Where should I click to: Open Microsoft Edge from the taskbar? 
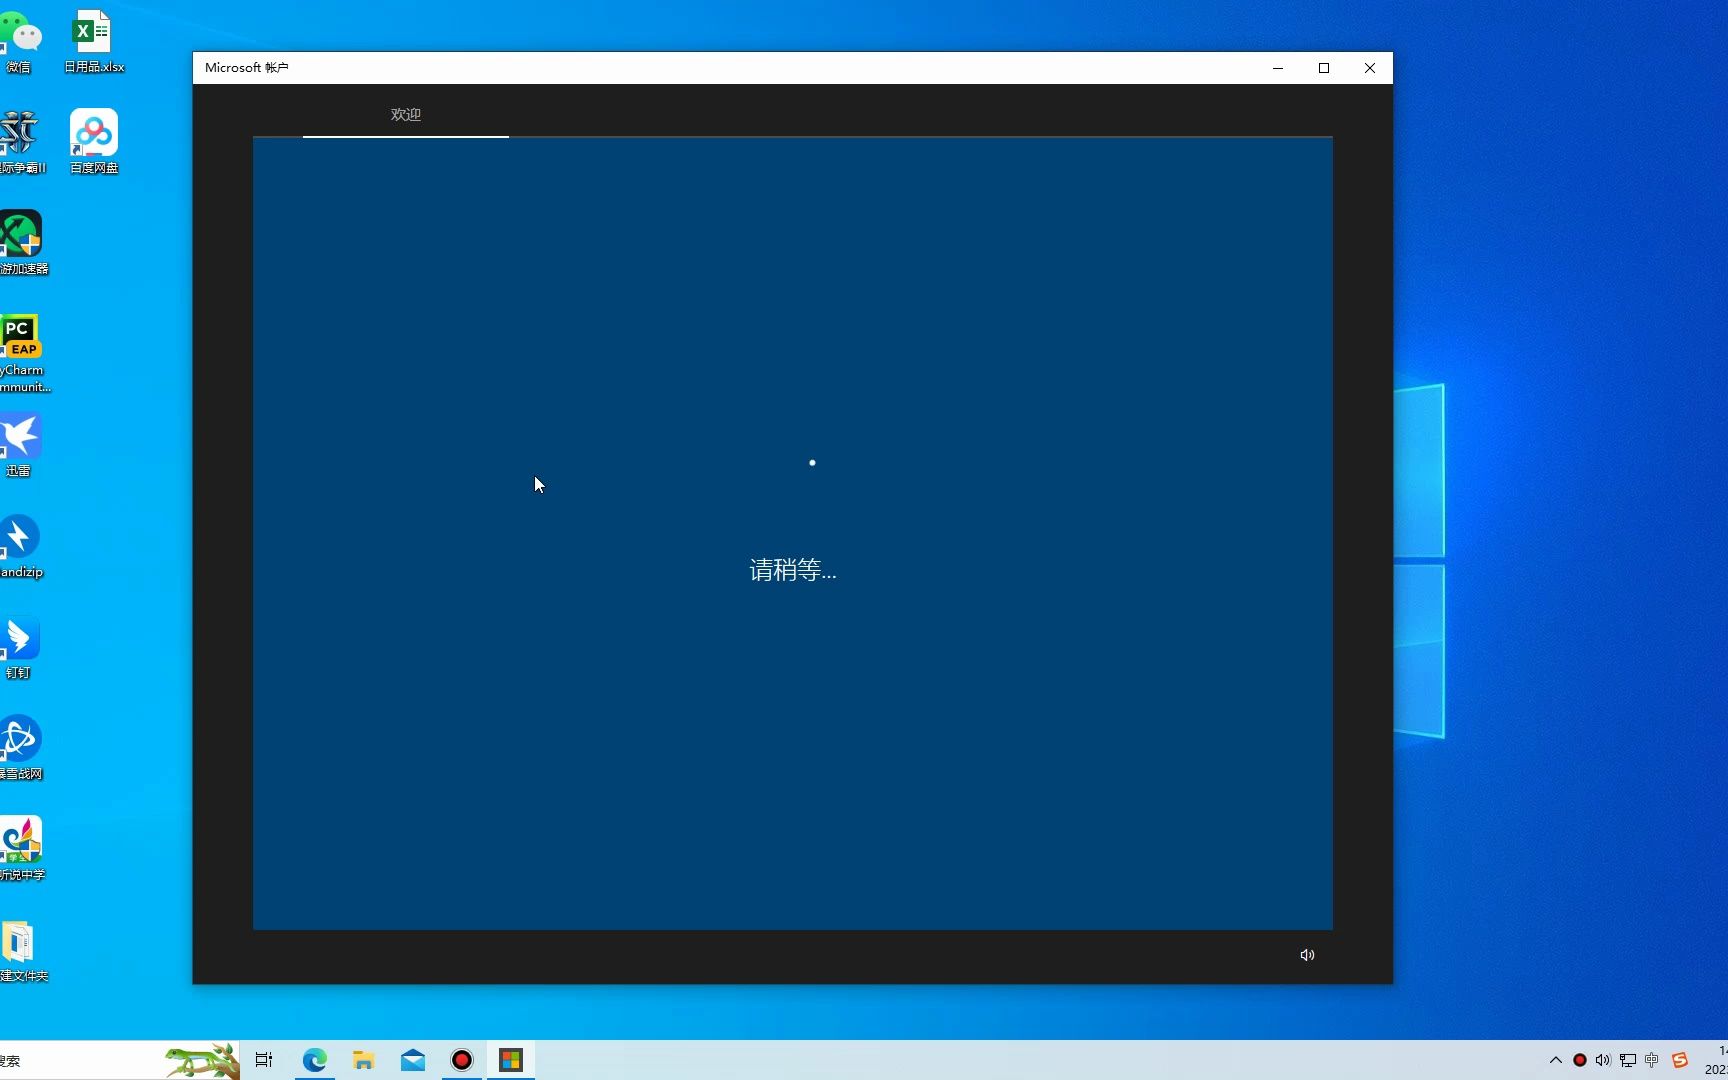(x=314, y=1059)
